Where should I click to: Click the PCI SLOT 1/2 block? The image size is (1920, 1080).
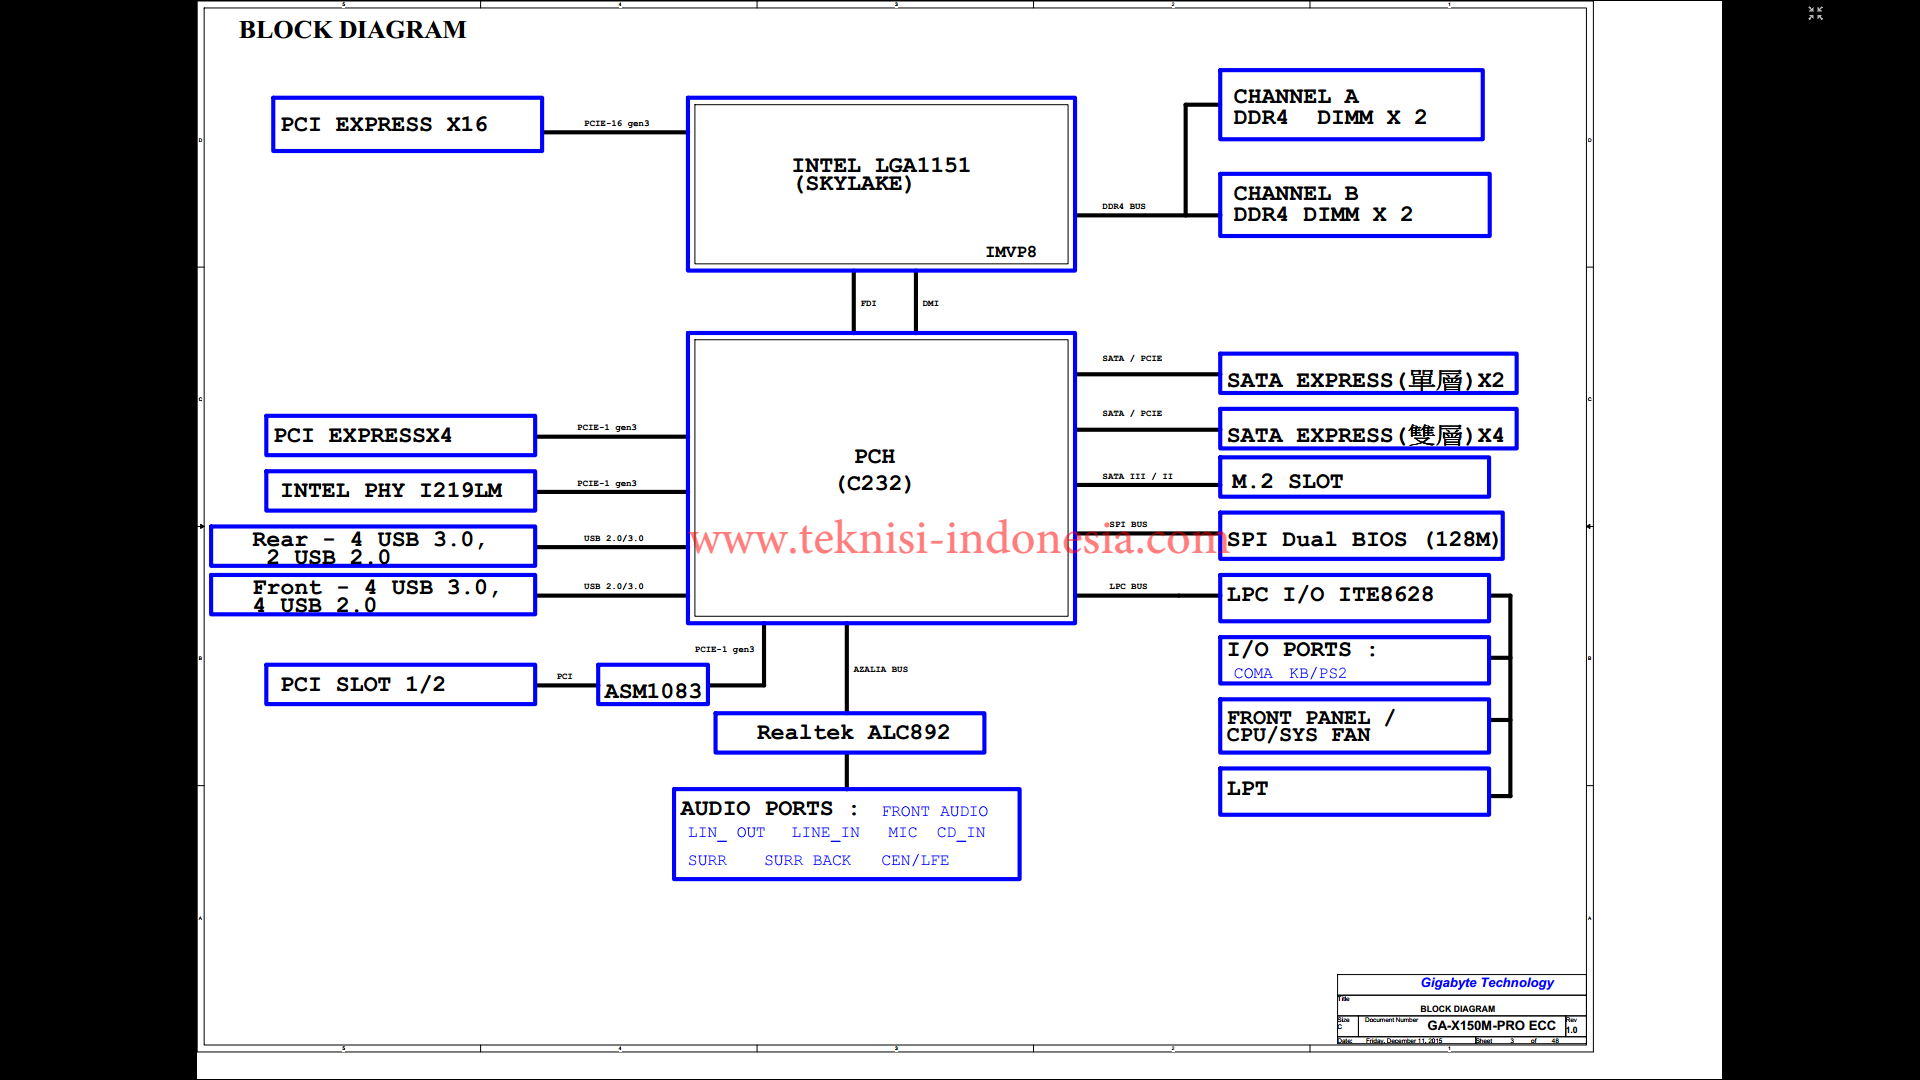click(x=400, y=685)
